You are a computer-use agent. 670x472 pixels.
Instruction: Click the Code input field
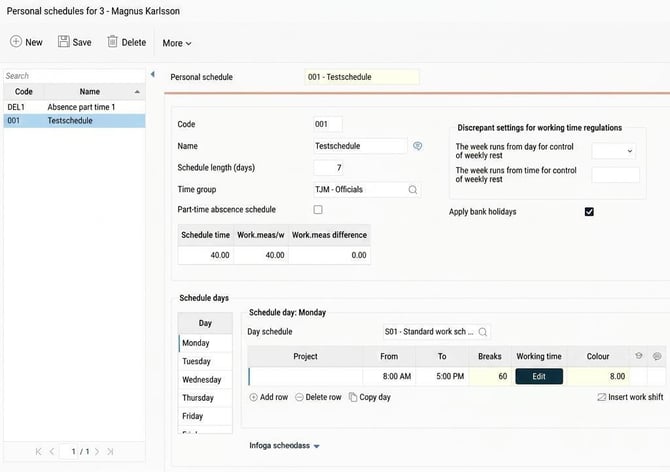tap(327, 124)
